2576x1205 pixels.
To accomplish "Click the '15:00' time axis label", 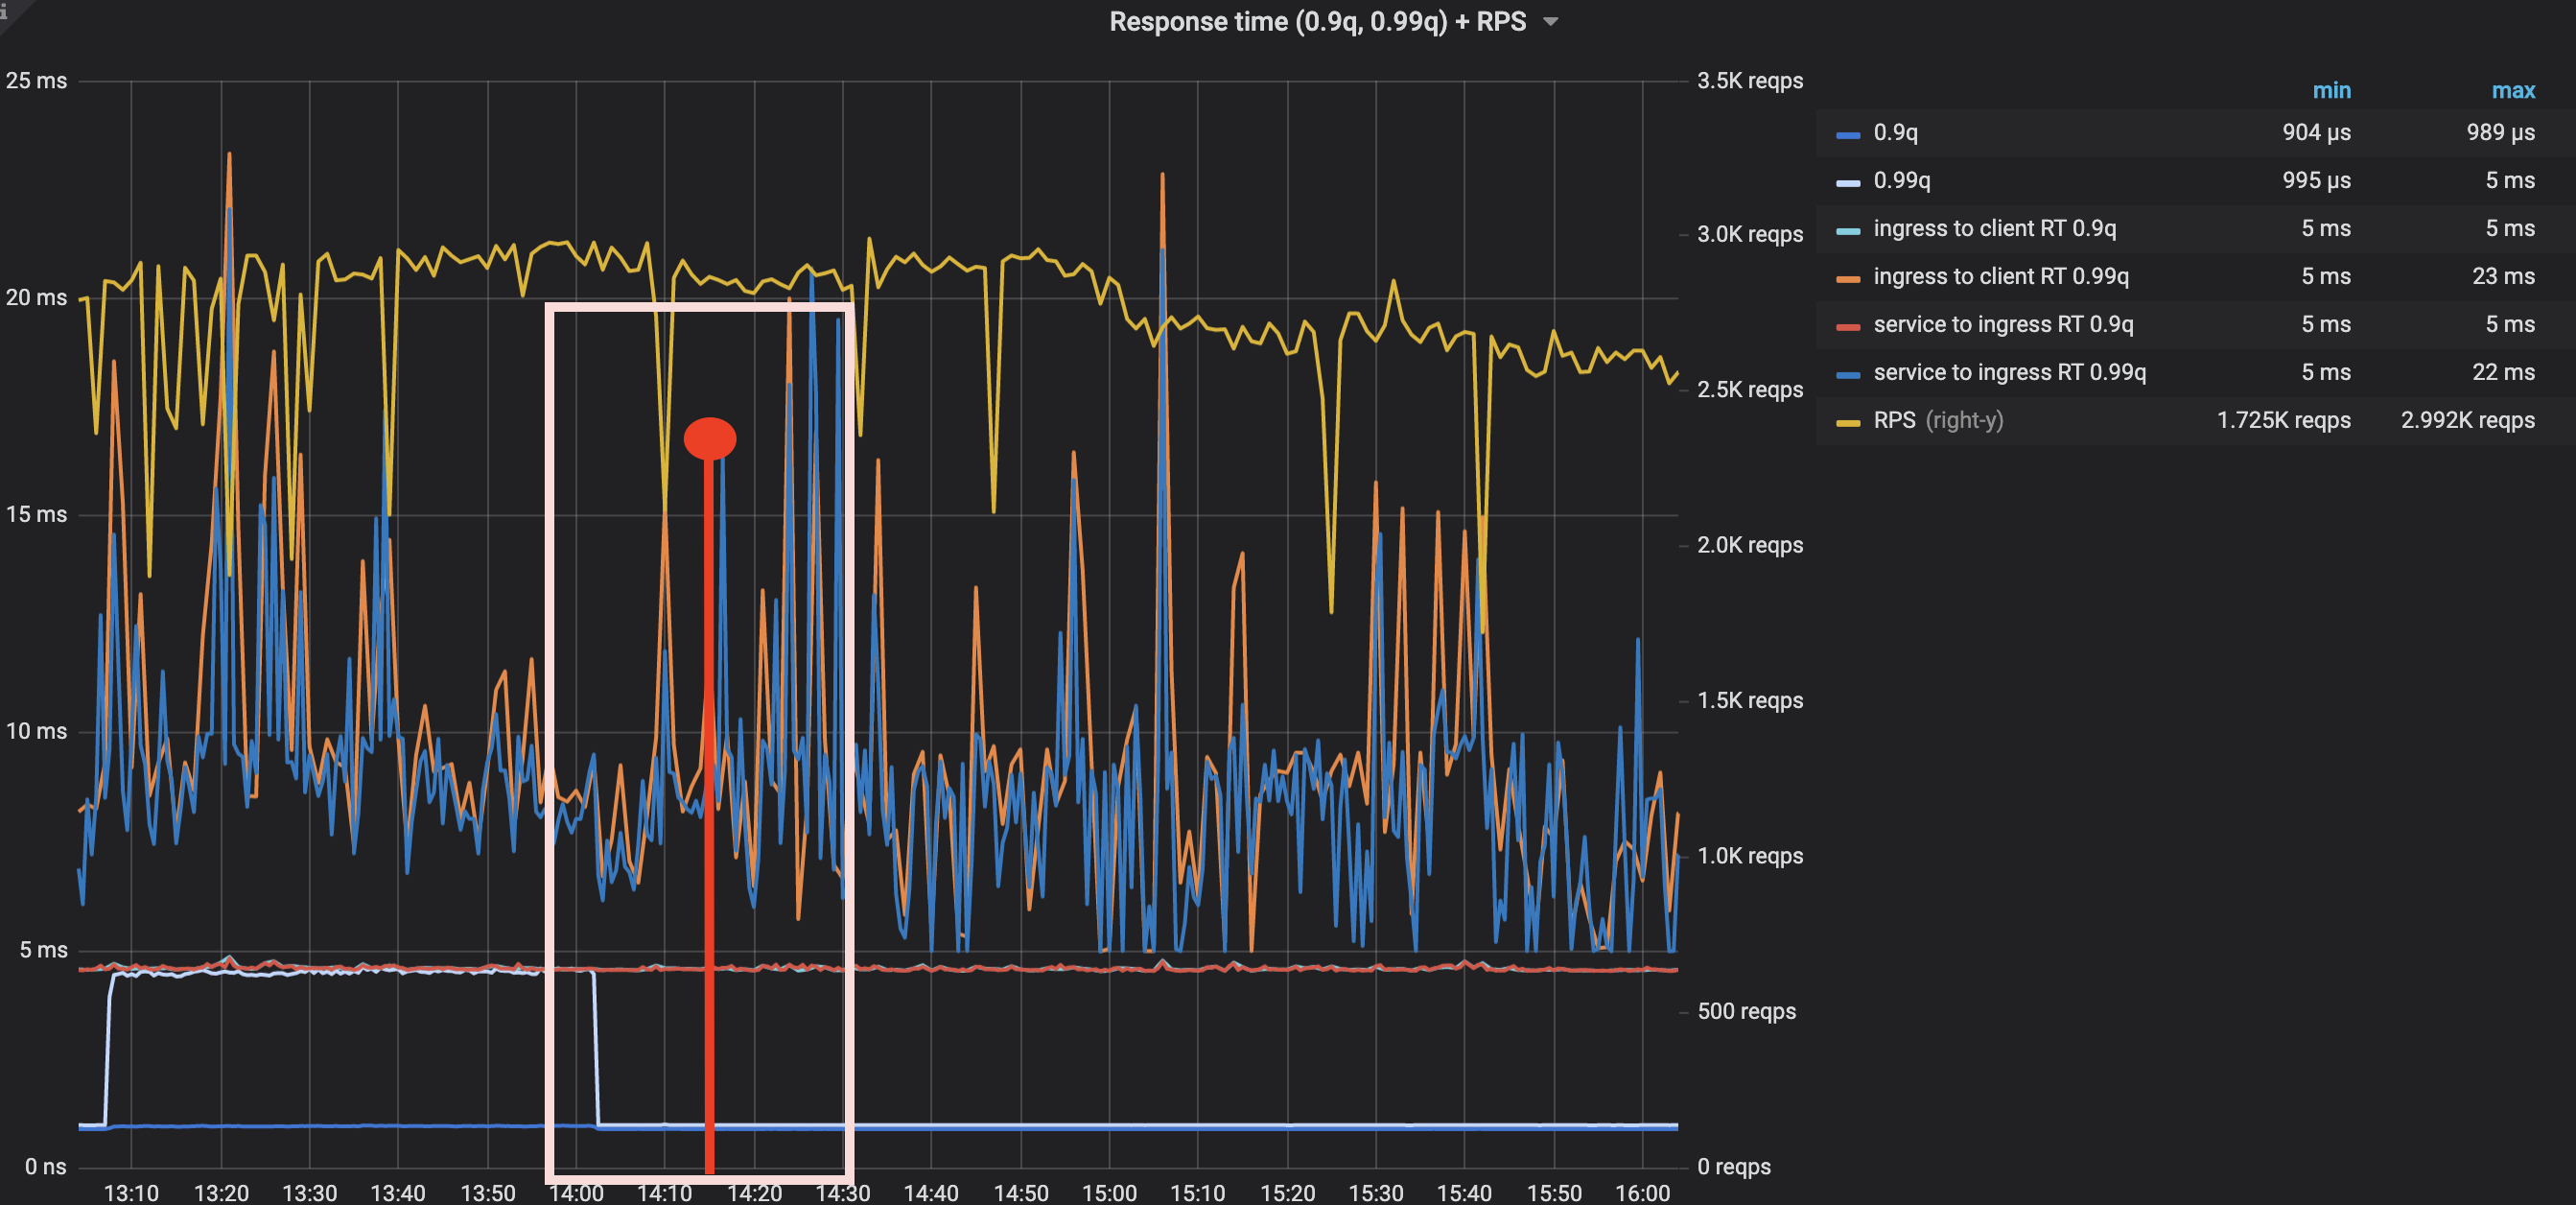I will point(1109,1193).
